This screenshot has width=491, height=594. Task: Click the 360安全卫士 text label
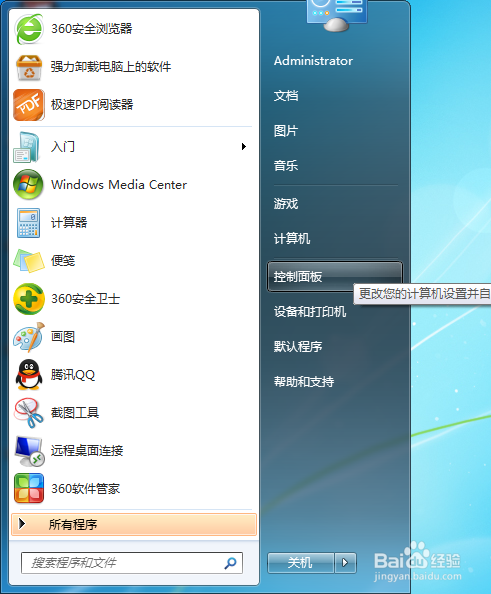coord(86,299)
